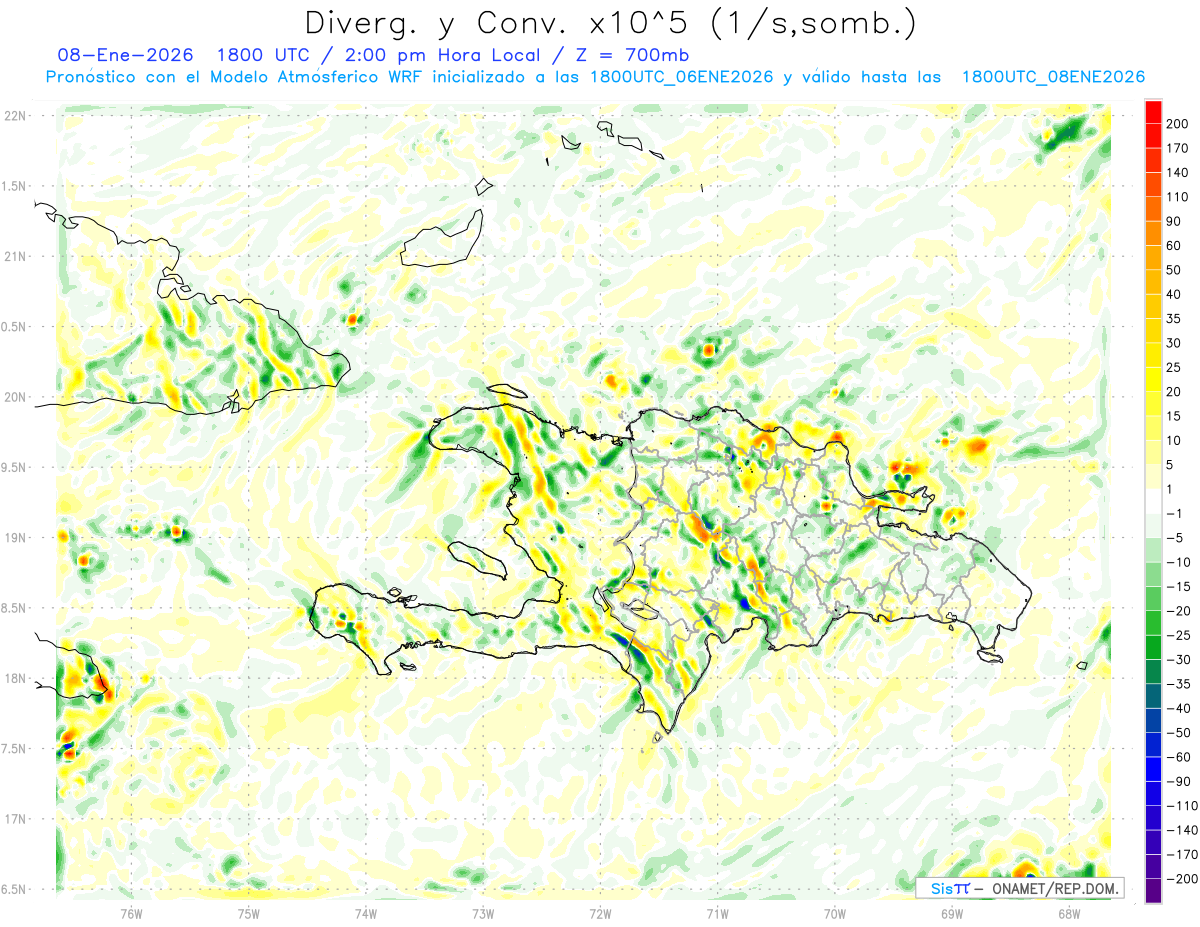1200x927 pixels.
Task: Click the 110 value on the color scale
Action: point(1178,197)
